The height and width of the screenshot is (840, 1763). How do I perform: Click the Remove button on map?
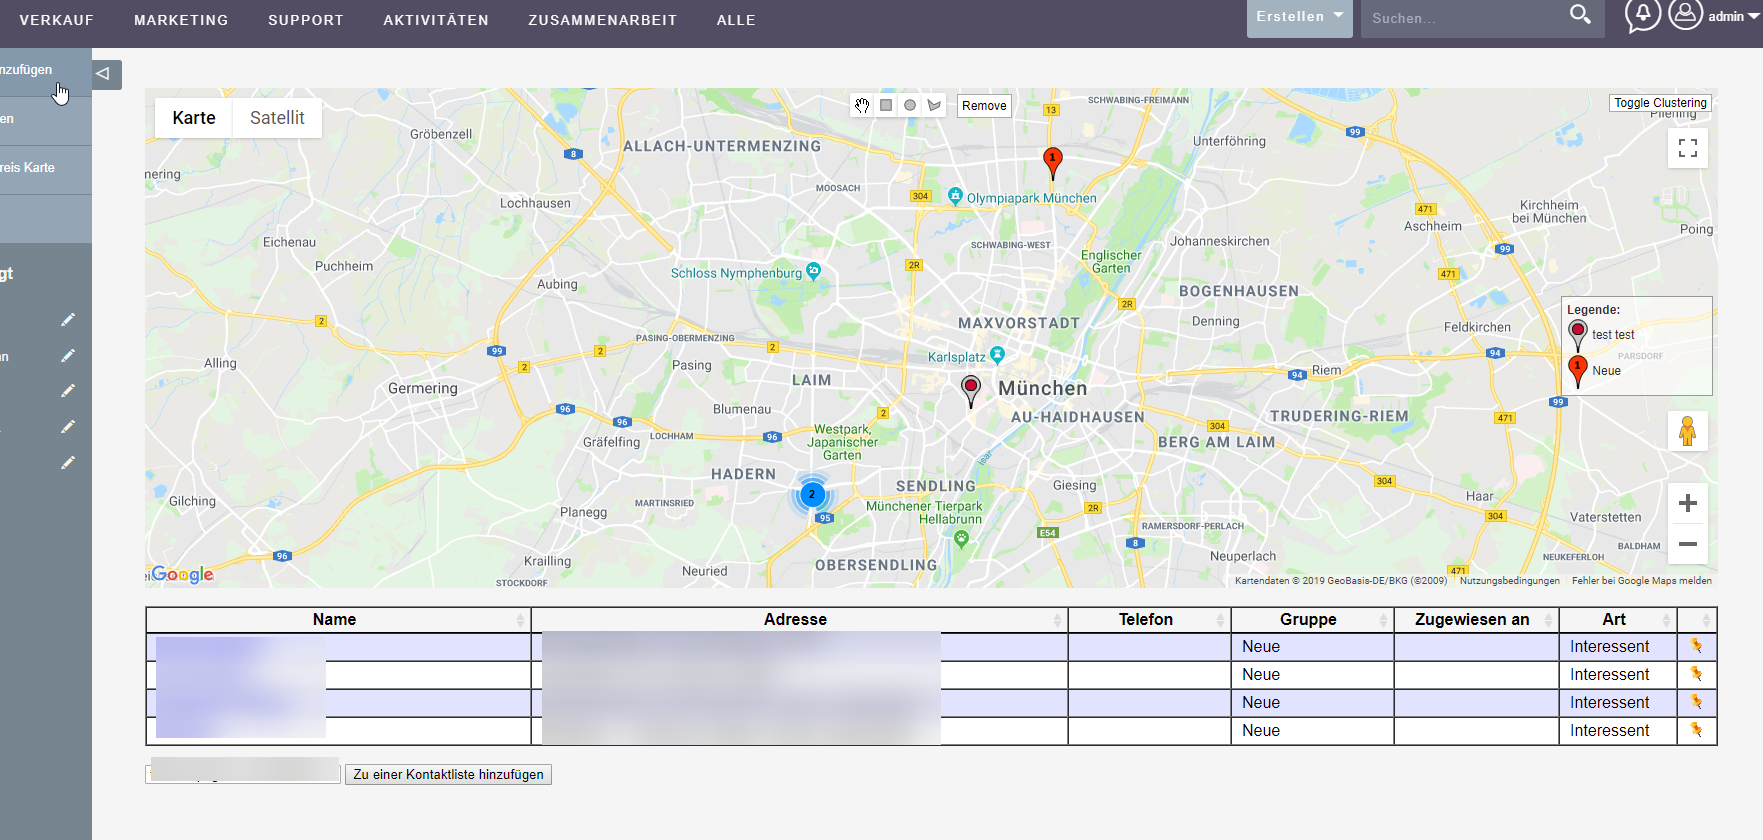coord(984,106)
